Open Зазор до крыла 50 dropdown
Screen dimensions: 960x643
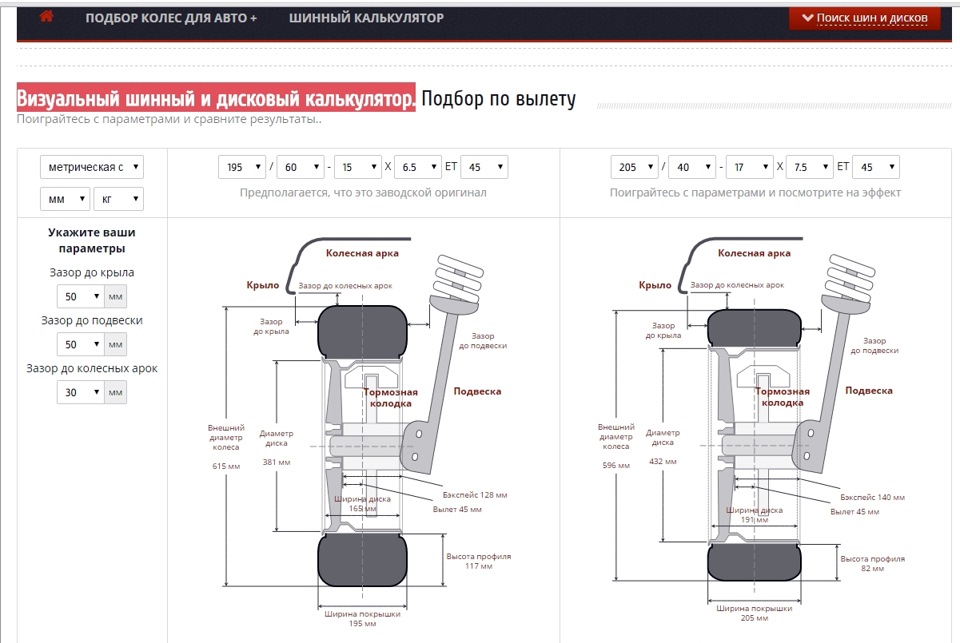point(81,296)
